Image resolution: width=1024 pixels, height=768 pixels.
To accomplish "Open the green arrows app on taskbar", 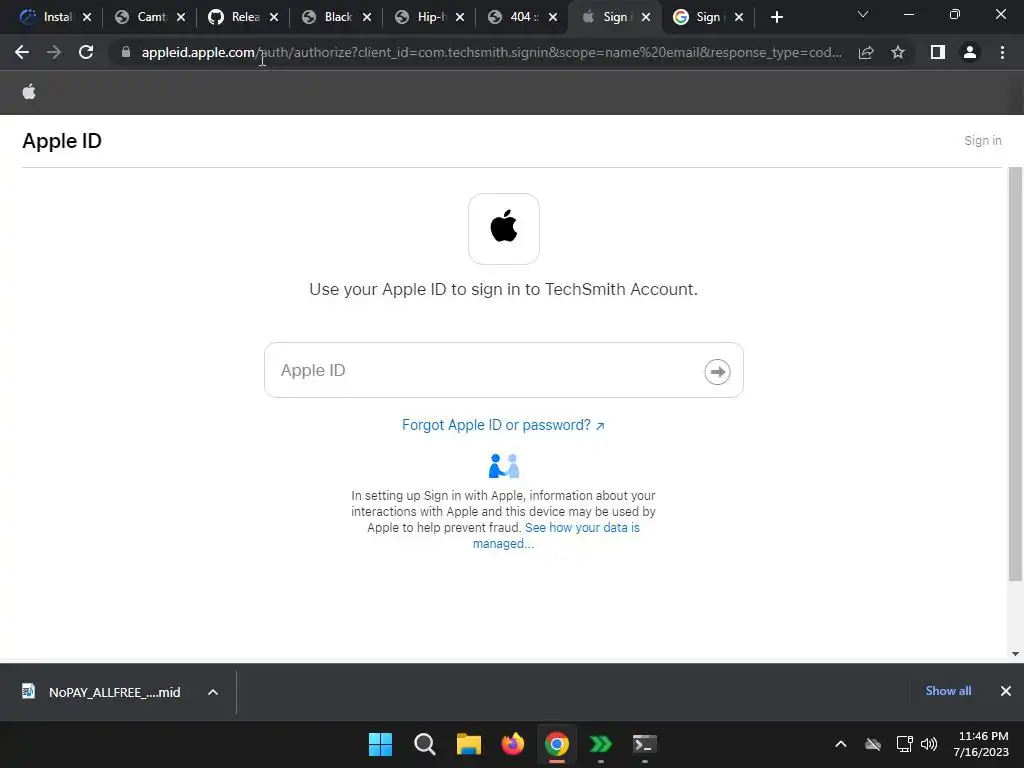I will click(600, 744).
